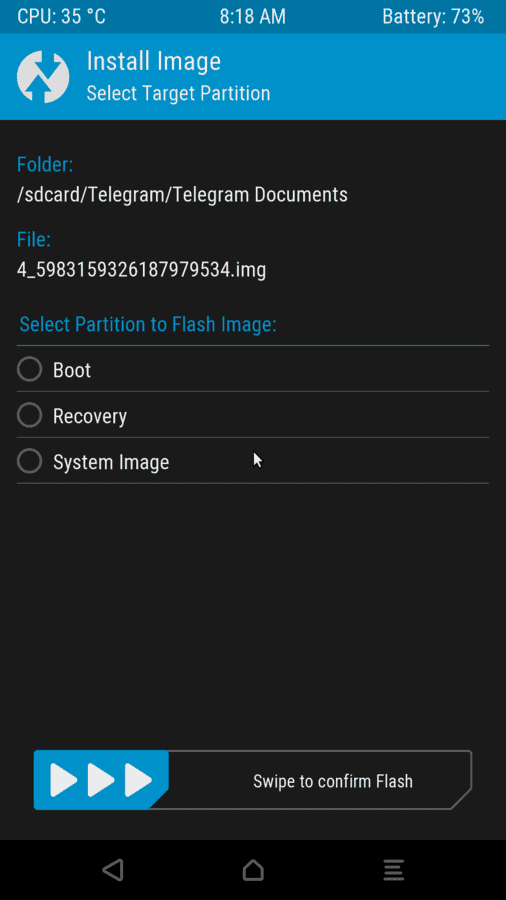This screenshot has width=506, height=900.
Task: Select the Boot radio button
Action: pyautogui.click(x=29, y=369)
